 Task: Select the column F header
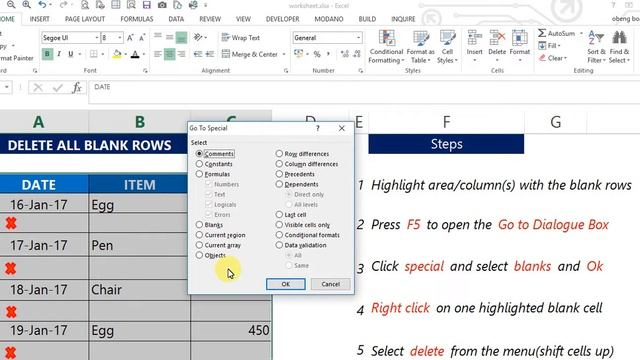coord(447,122)
